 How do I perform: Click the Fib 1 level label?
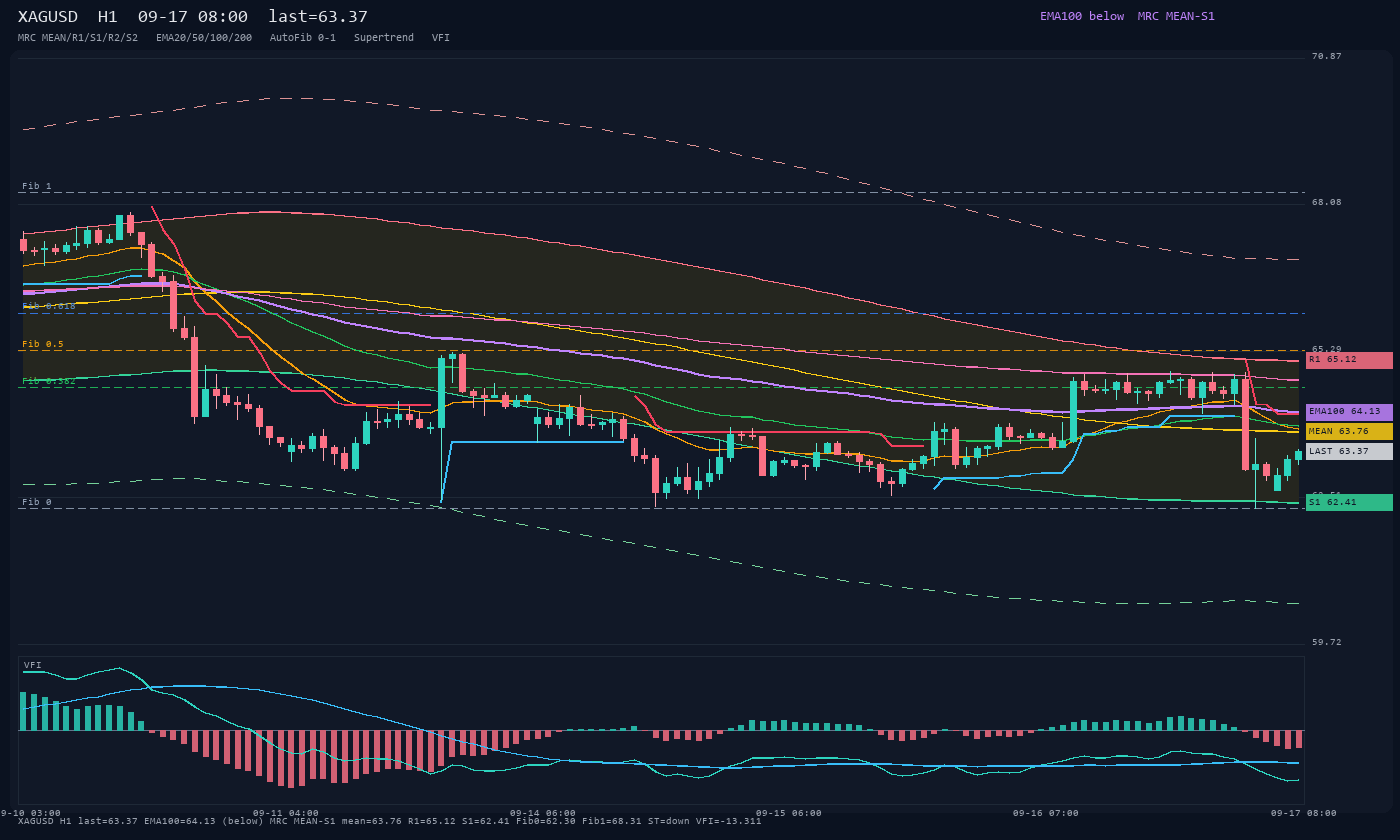coord(37,186)
